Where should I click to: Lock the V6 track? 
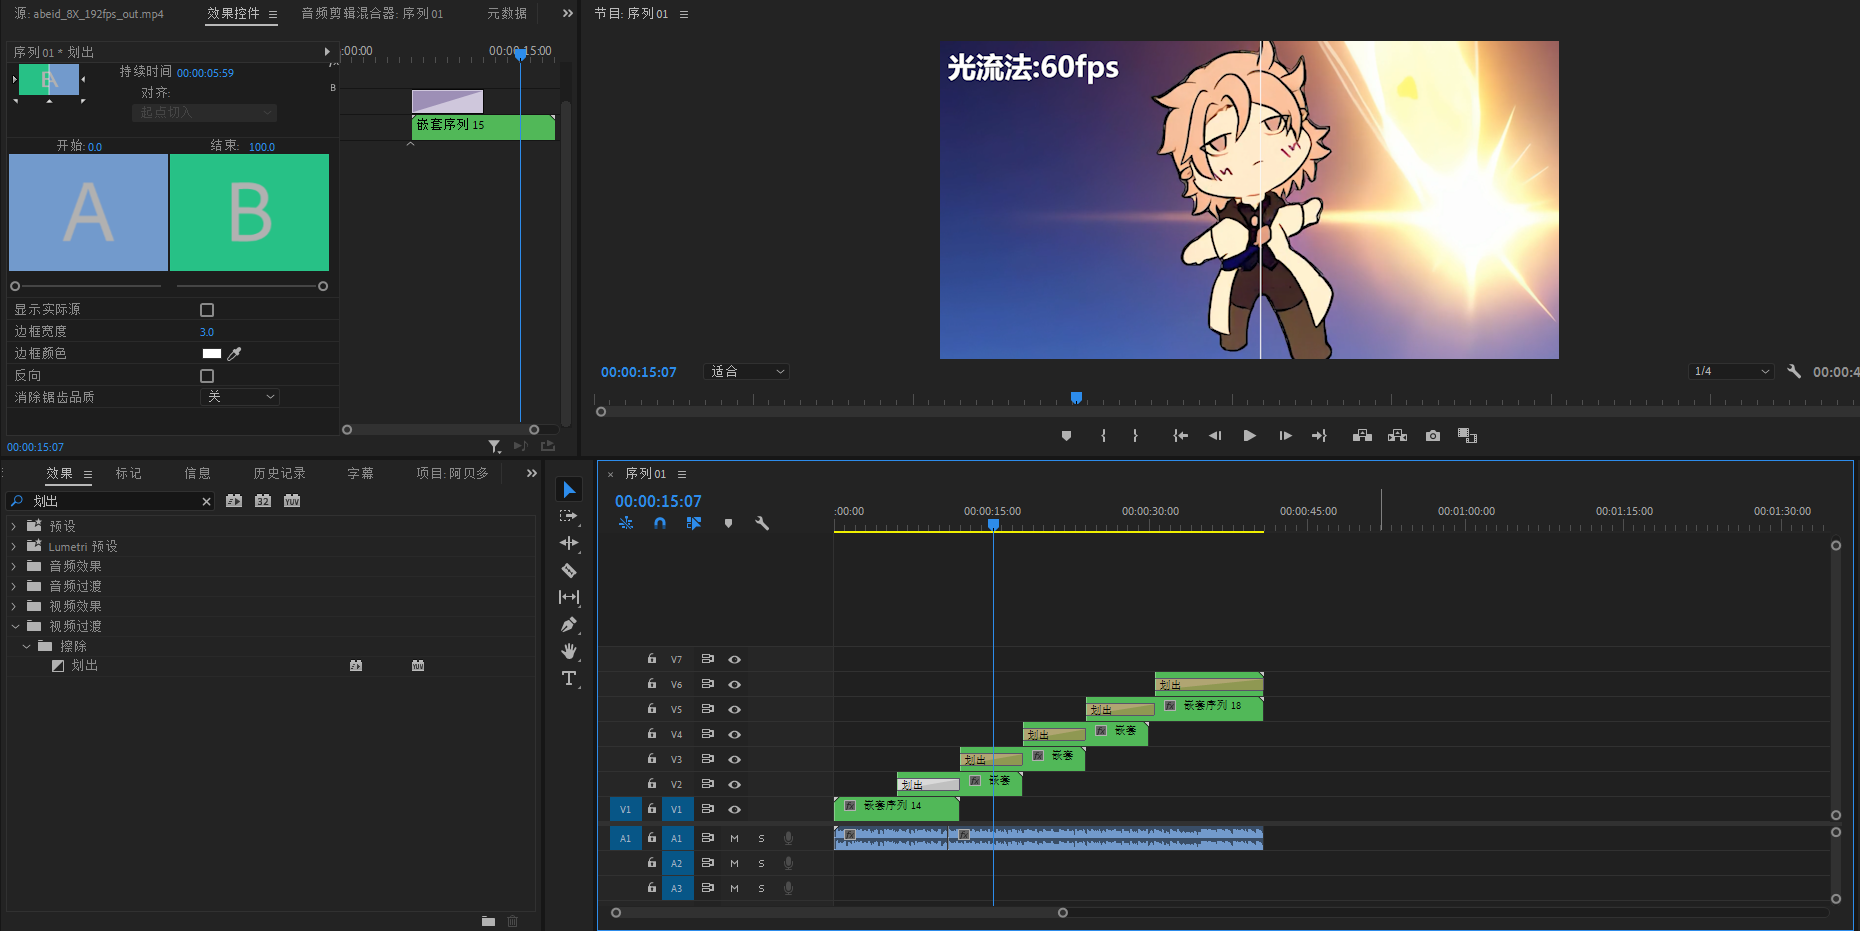[651, 684]
